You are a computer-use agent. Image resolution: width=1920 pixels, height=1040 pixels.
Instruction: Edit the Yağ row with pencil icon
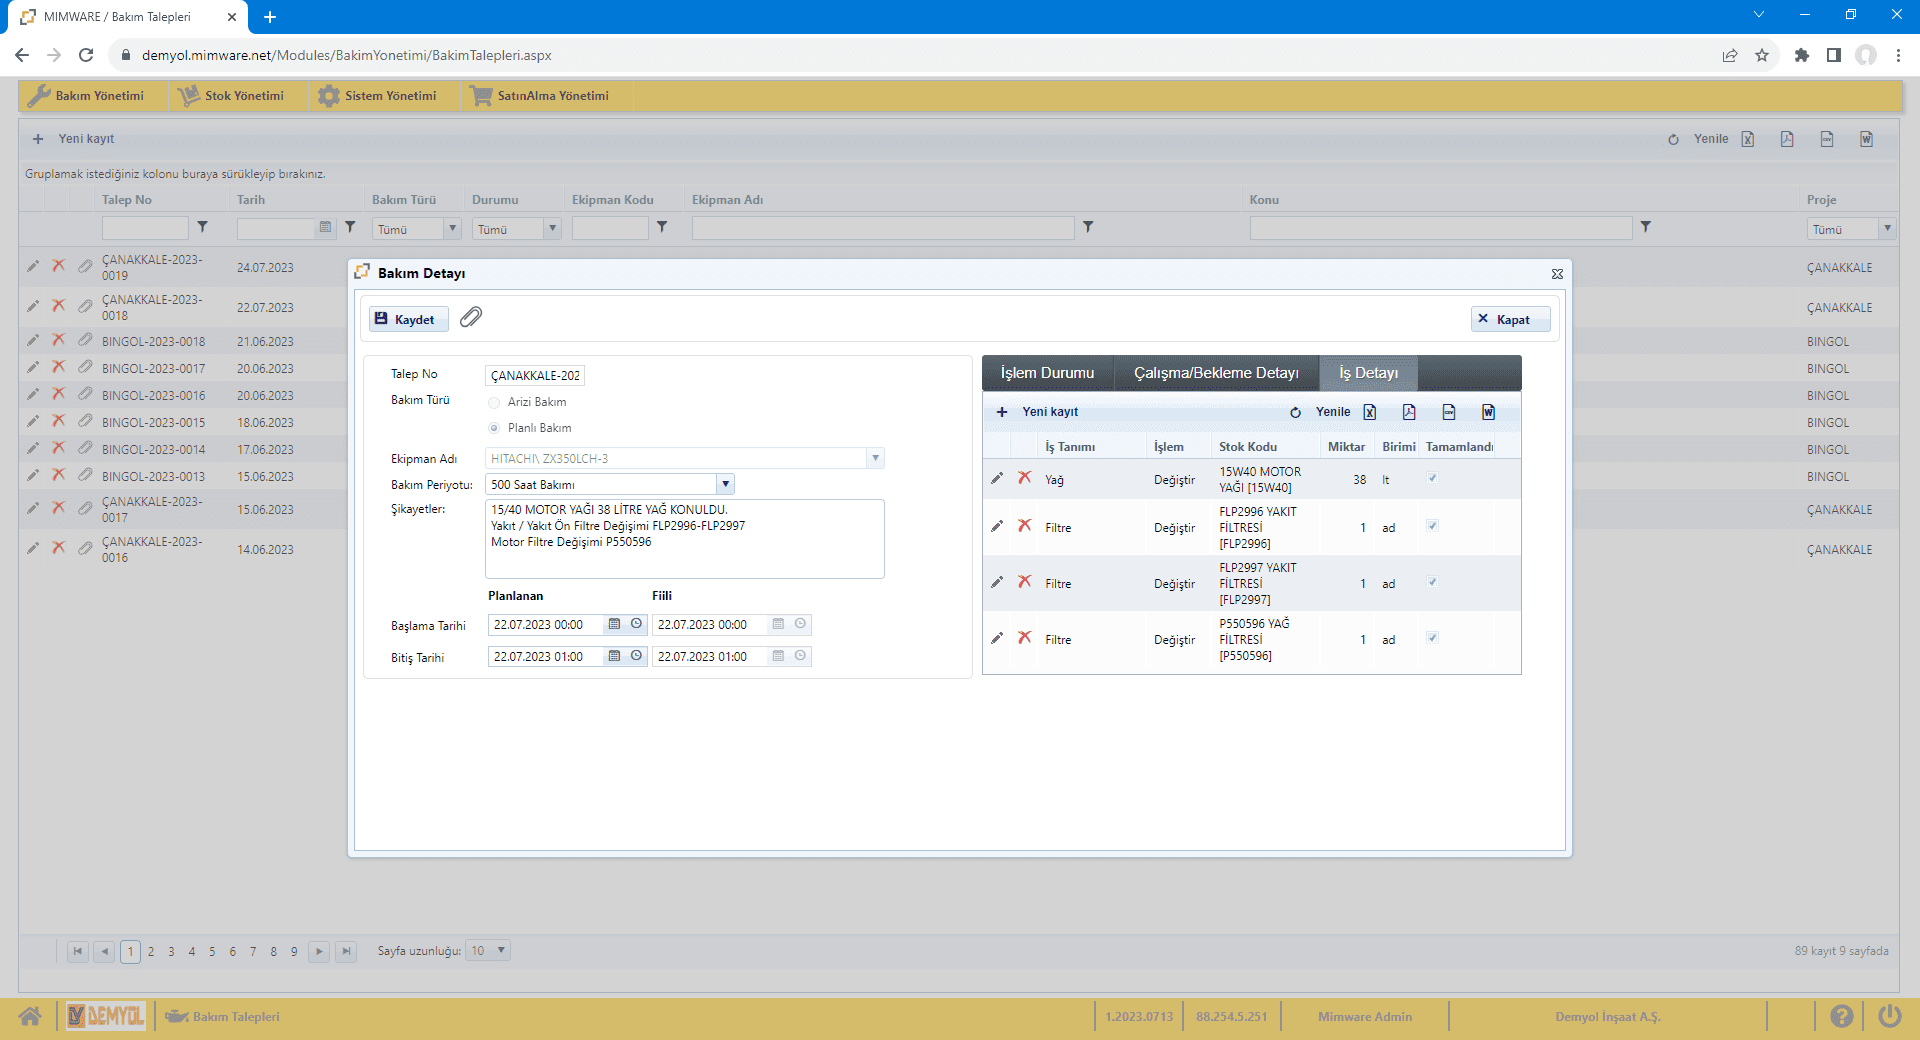pos(997,479)
